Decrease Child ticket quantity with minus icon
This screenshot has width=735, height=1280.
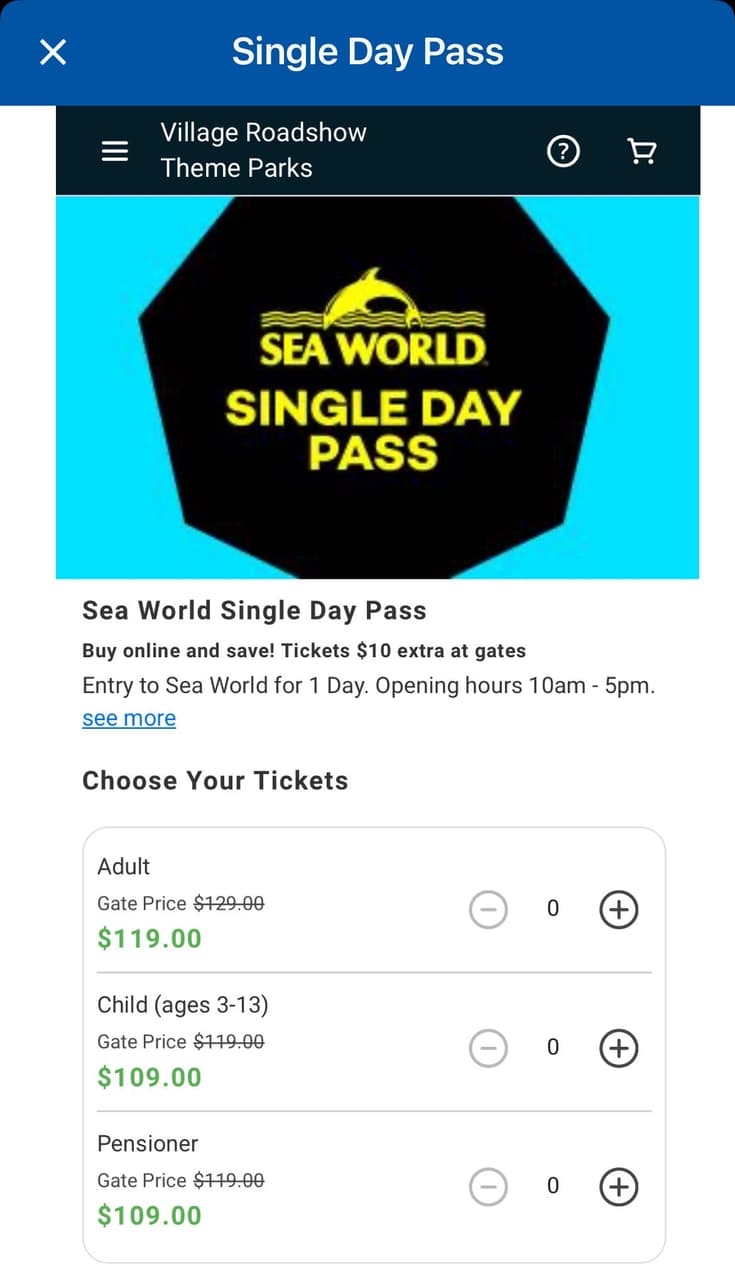(x=488, y=1048)
